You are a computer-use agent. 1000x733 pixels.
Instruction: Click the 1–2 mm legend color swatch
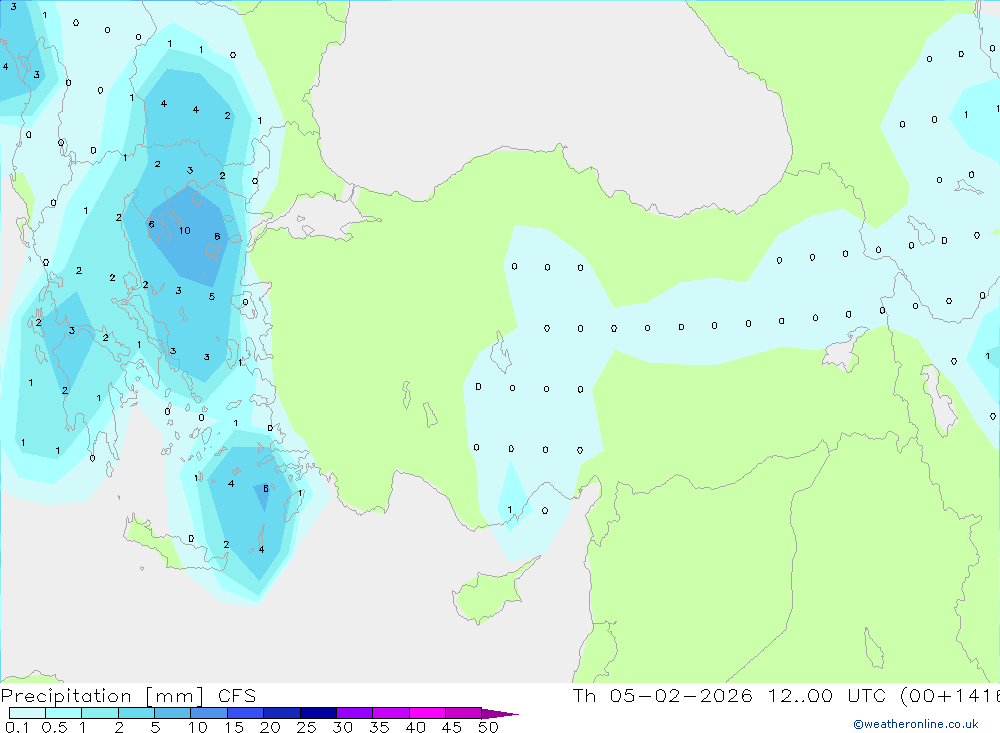coord(99,713)
